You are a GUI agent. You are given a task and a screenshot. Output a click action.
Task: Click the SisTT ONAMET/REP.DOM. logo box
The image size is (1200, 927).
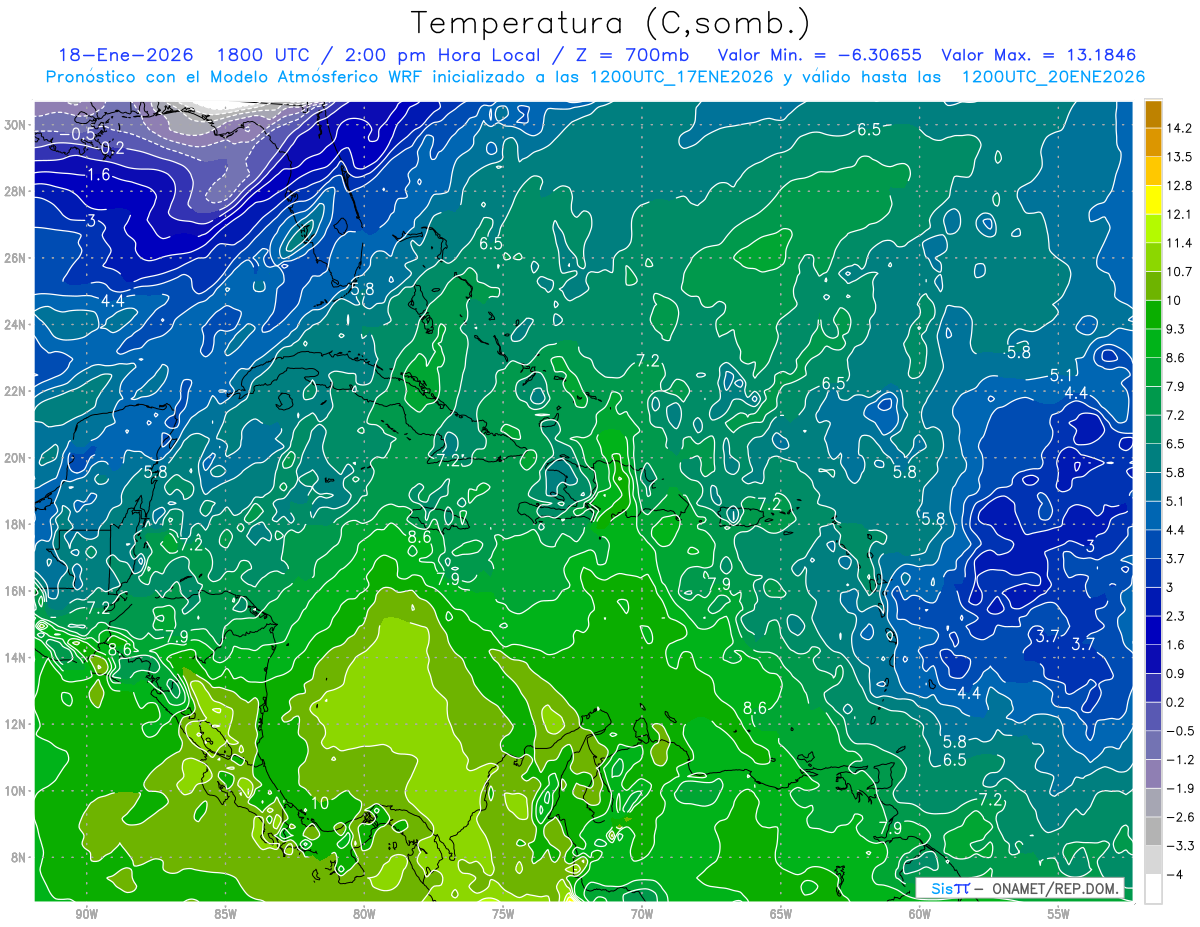click(1021, 889)
